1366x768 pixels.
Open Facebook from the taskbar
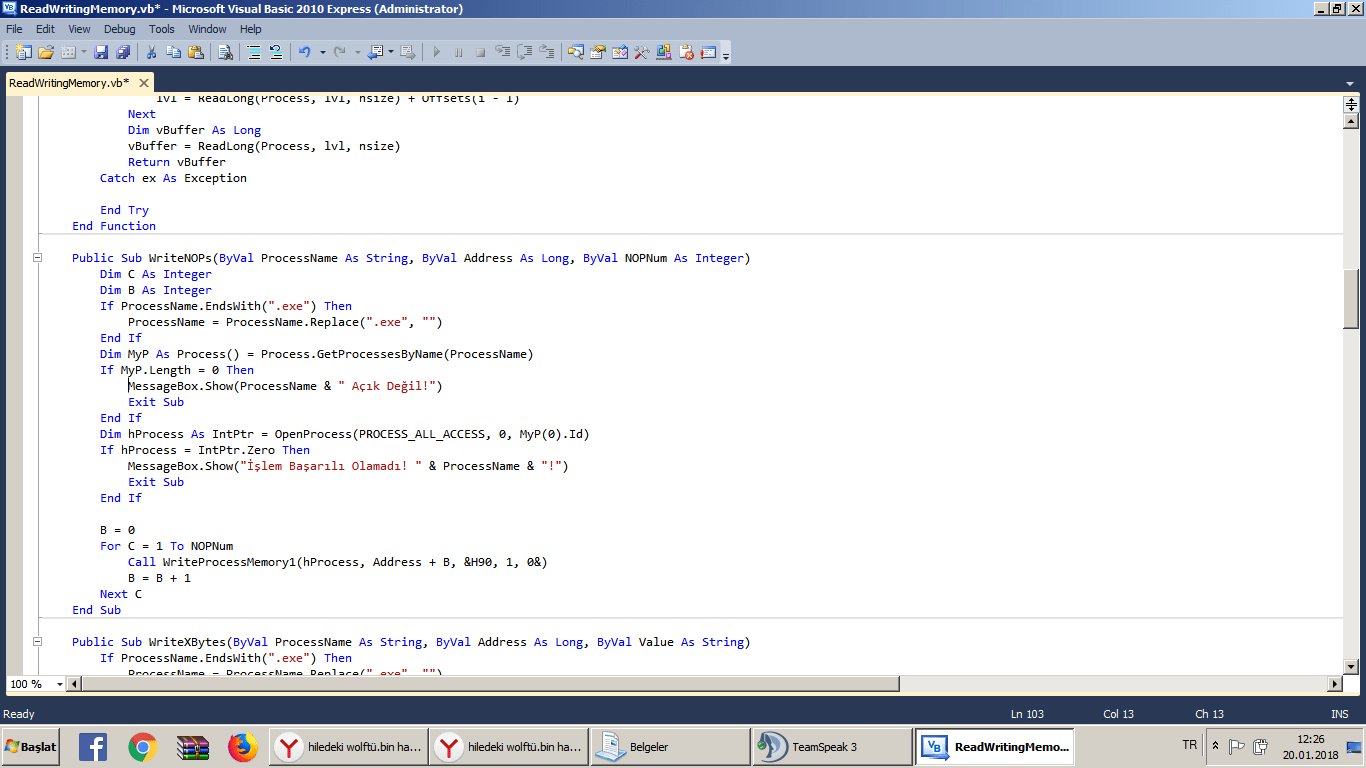pos(93,747)
